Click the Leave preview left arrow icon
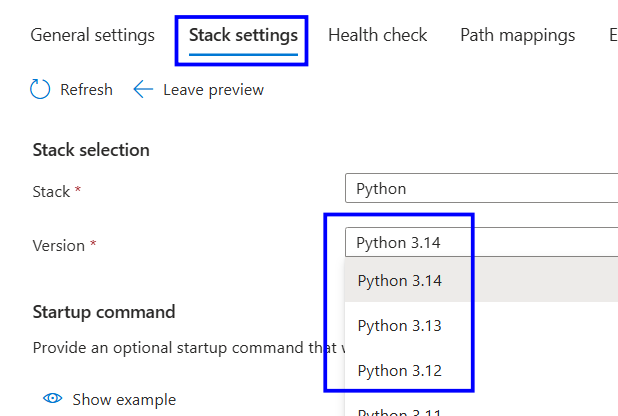Viewport: 618px width, 416px height. pyautogui.click(x=143, y=89)
